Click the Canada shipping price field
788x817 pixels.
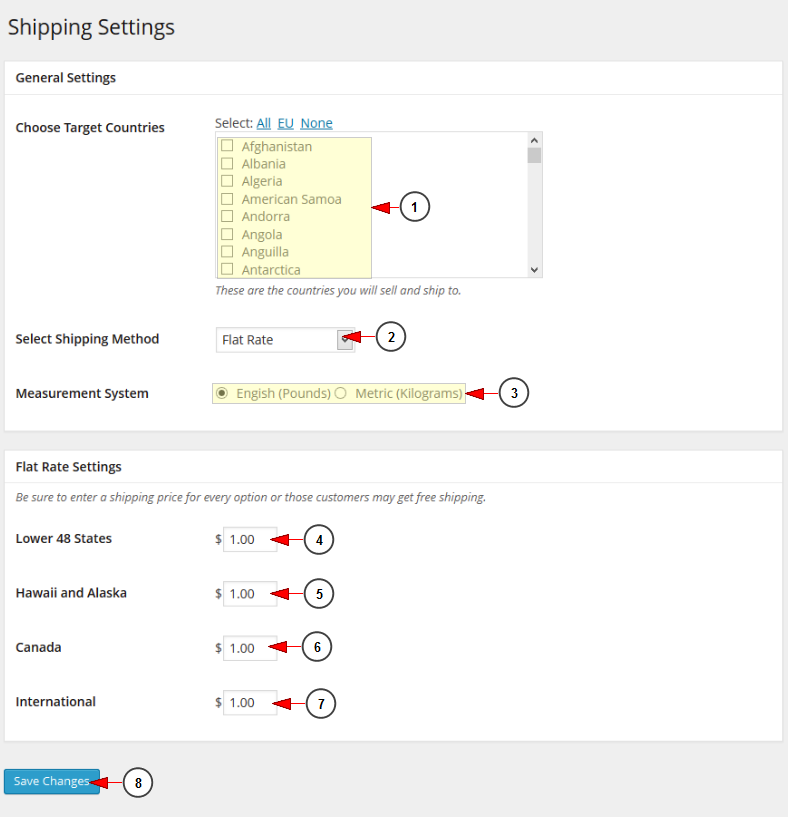pos(250,648)
